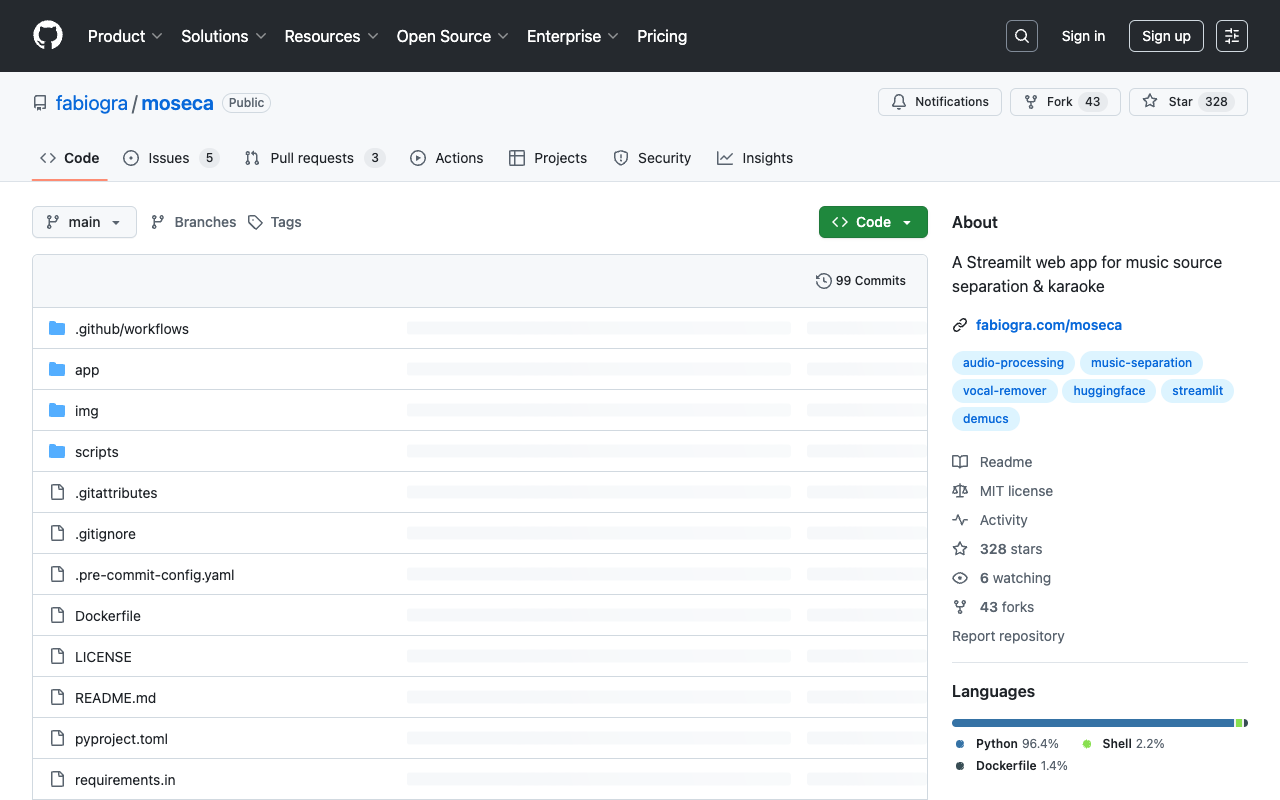Click the file icon for README.md
1280x800 pixels.
57,698
